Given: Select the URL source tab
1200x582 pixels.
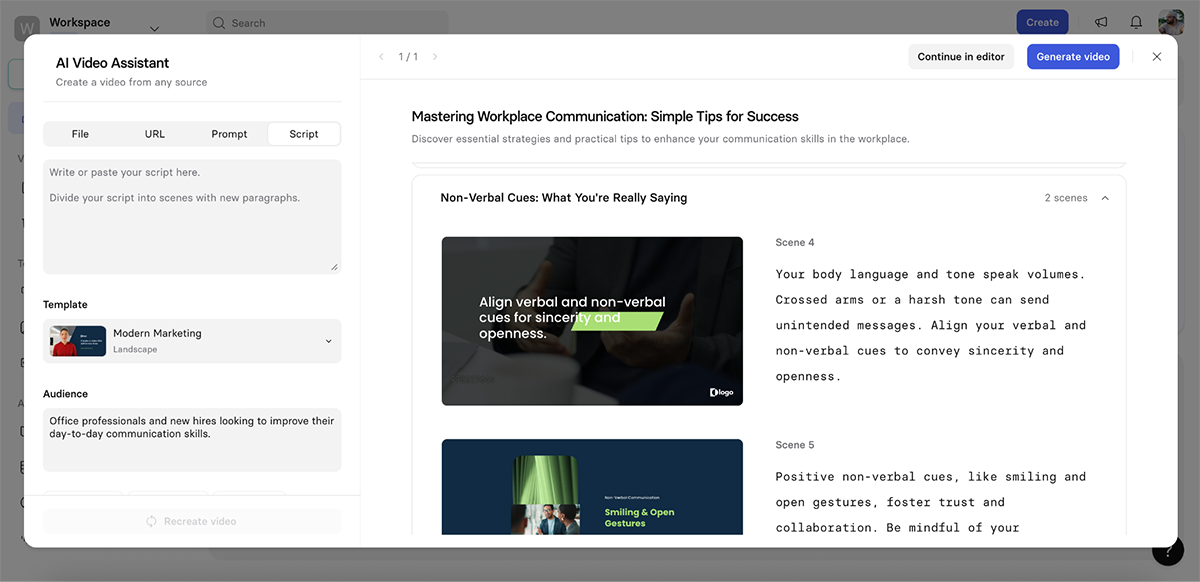Looking at the screenshot, I should coord(155,132).
